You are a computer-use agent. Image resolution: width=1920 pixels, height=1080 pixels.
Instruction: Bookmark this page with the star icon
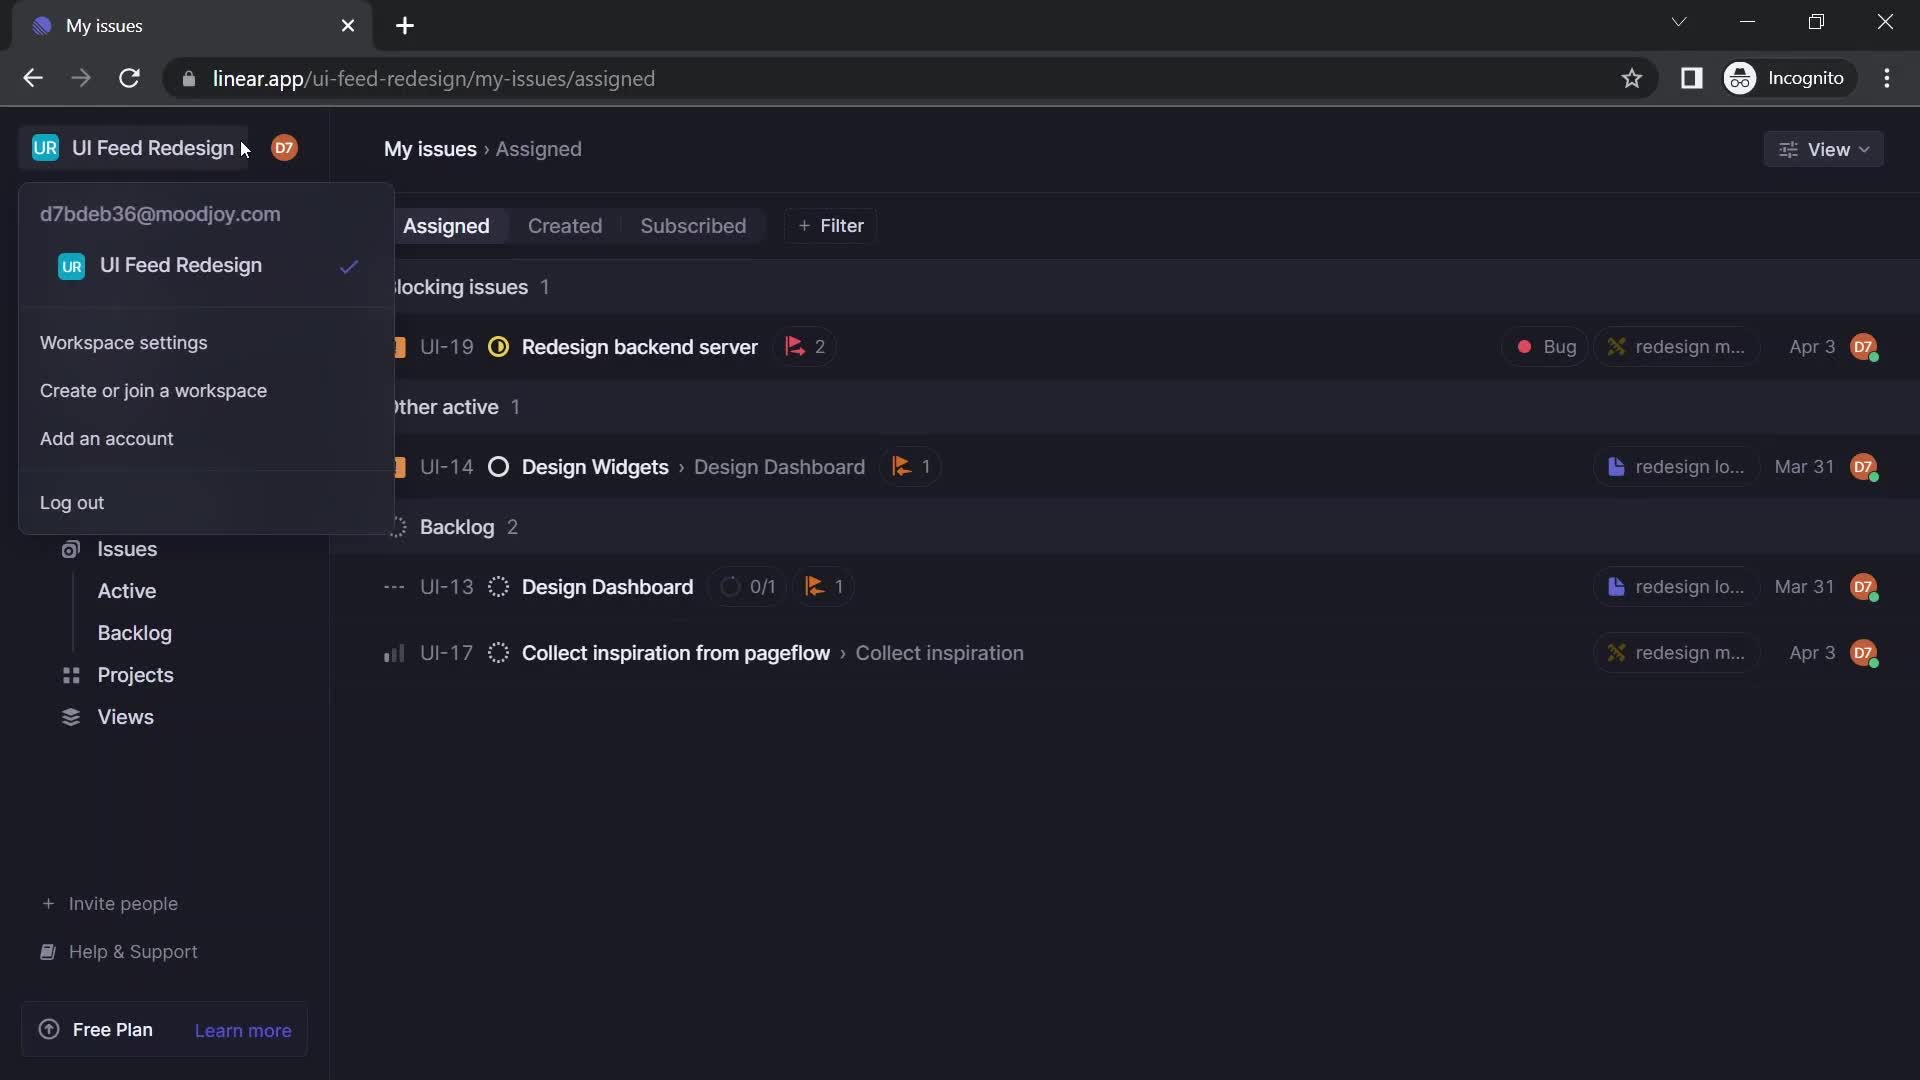pyautogui.click(x=1631, y=78)
